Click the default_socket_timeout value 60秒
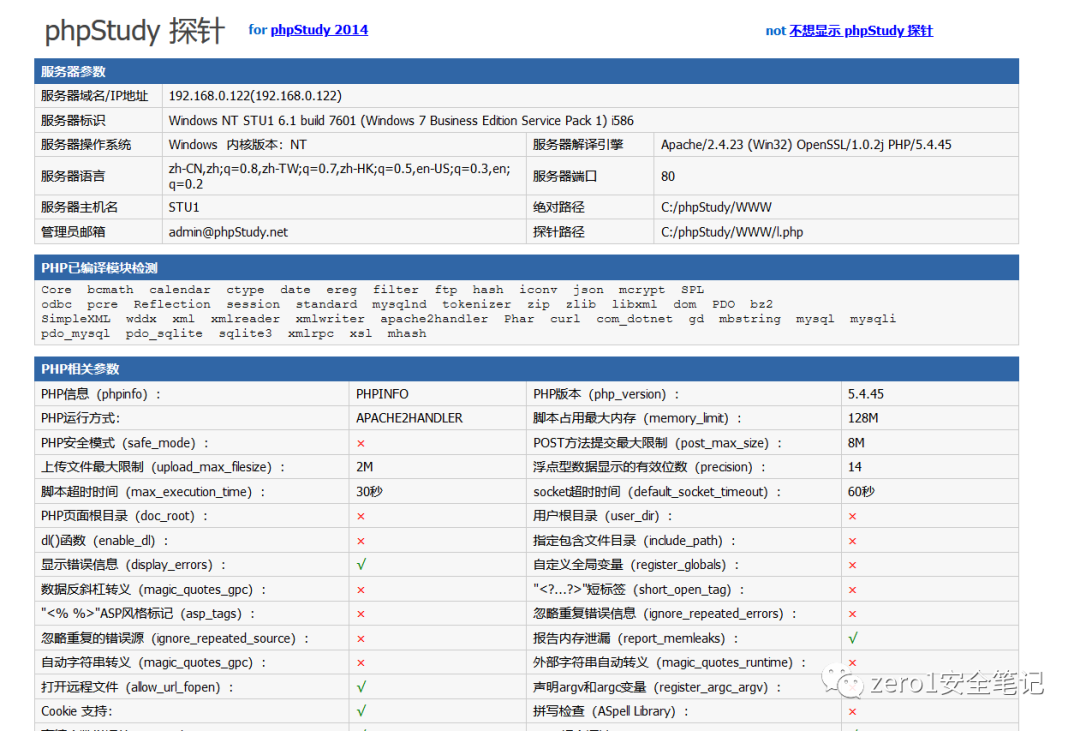1080x731 pixels. [x=861, y=492]
